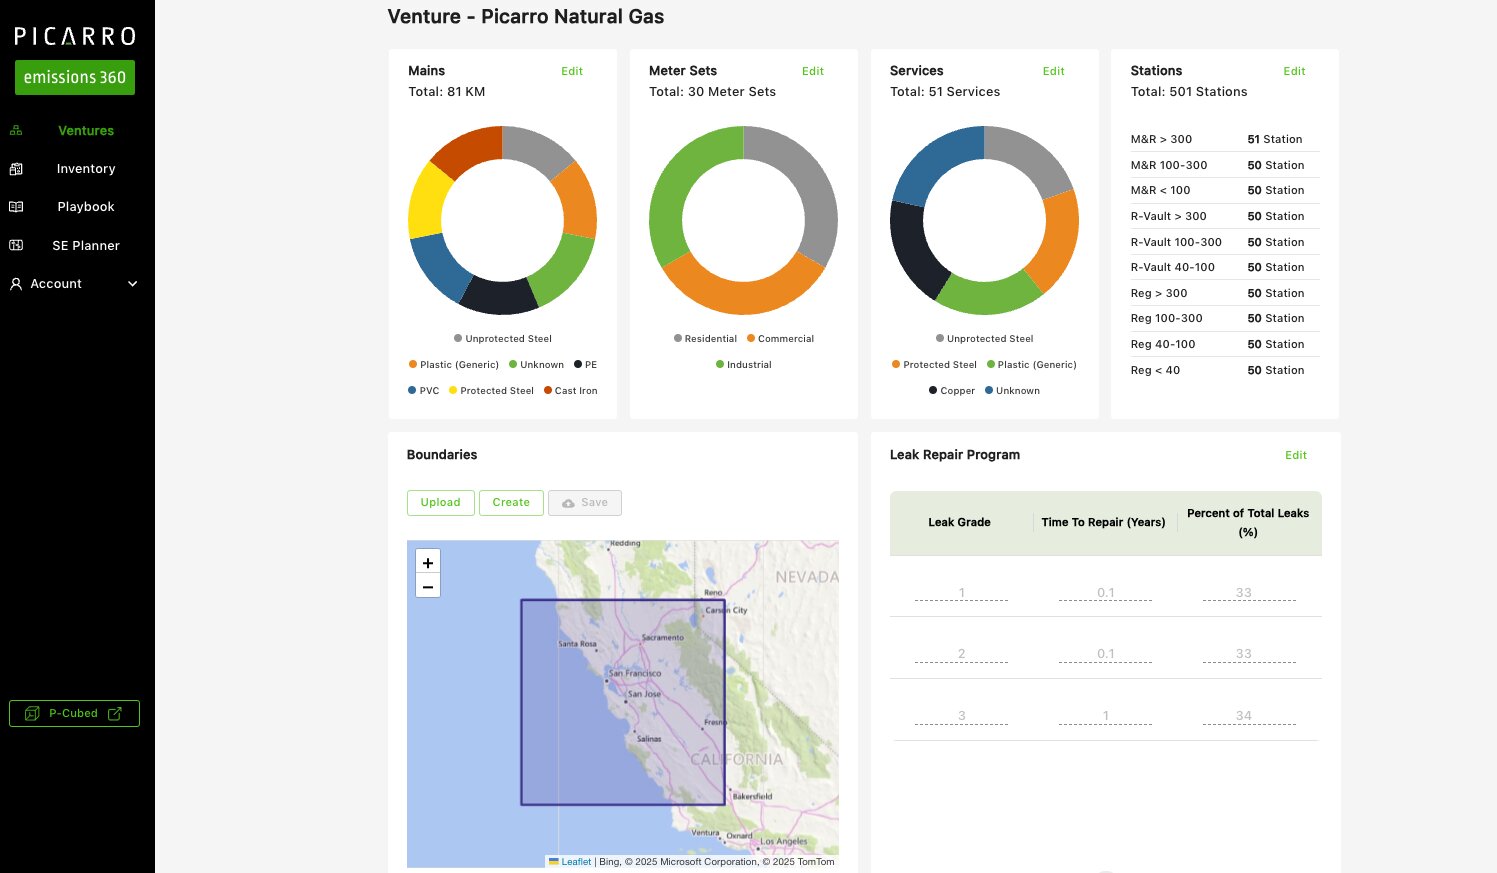This screenshot has height=873, width=1497.
Task: Click 'Venture - Picarro Natural Gas' heading
Action: pos(526,17)
